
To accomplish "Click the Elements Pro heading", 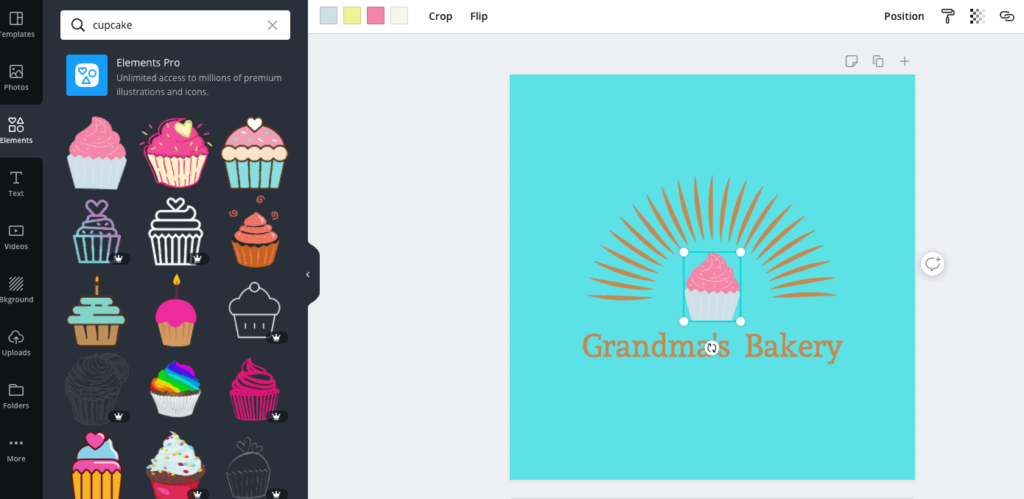I will pyautogui.click(x=148, y=63).
